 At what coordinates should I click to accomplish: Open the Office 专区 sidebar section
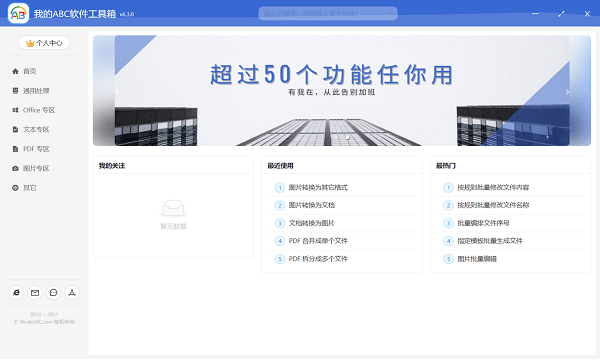click(34, 110)
